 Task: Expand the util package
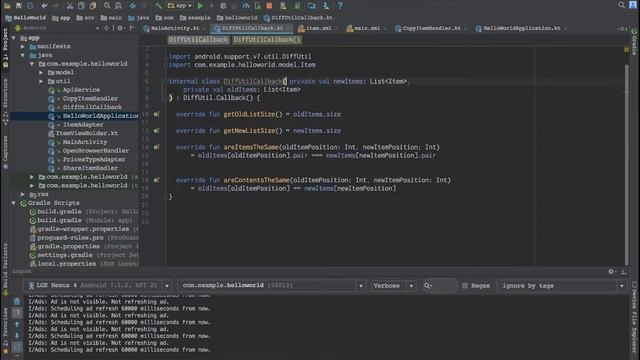[41, 81]
